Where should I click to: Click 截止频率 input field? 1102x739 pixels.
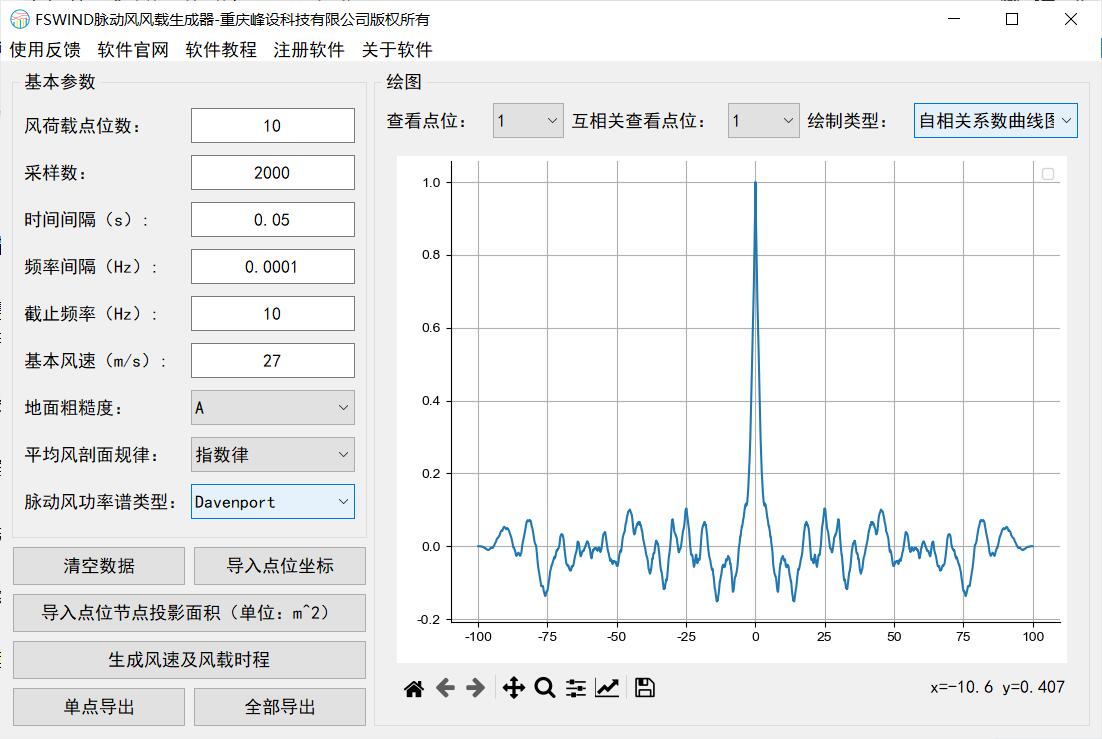(273, 314)
